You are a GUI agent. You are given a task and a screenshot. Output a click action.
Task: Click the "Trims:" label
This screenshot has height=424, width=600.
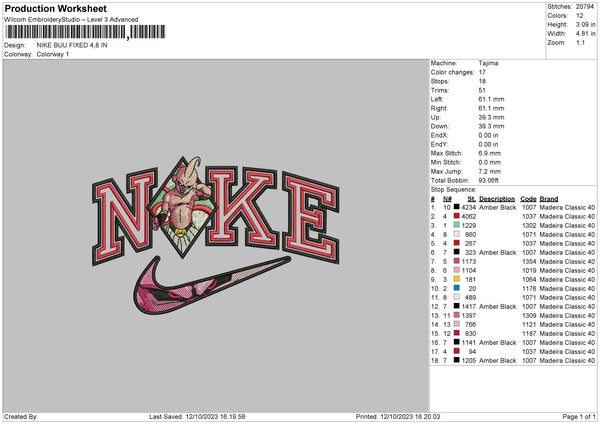(440, 90)
